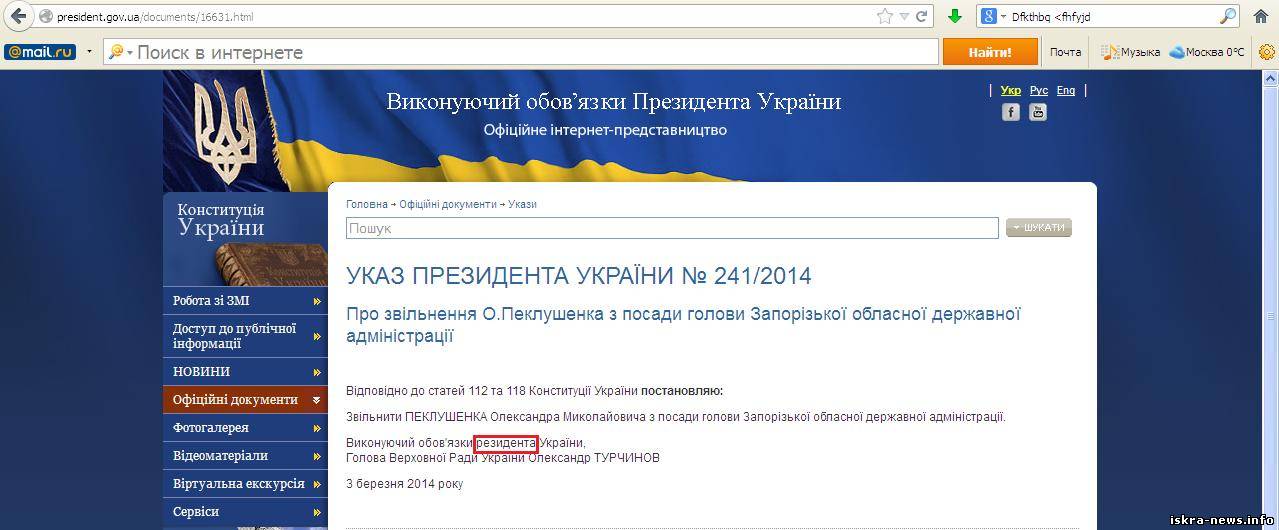Viewport: 1279px width, 530px height.
Task: Open the YouTube channel icon
Action: pyautogui.click(x=1038, y=112)
